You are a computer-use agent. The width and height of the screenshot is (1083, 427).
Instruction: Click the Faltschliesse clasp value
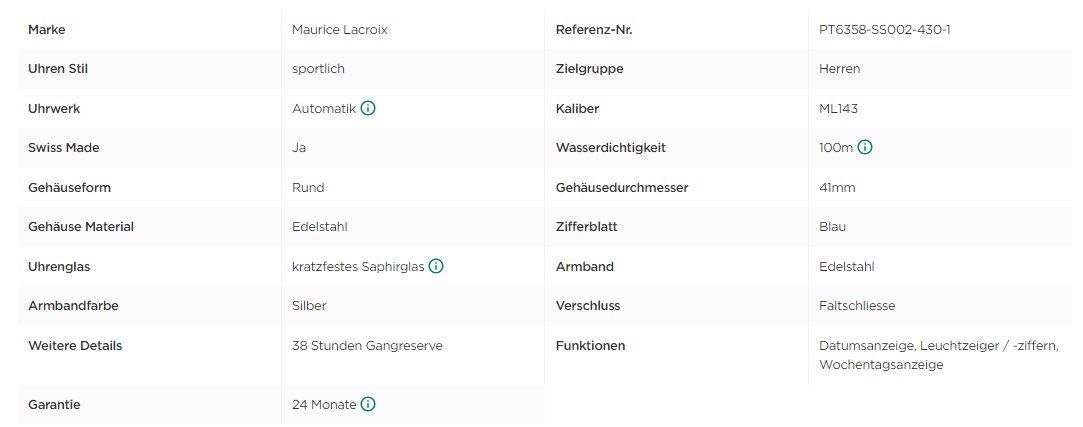tap(857, 305)
